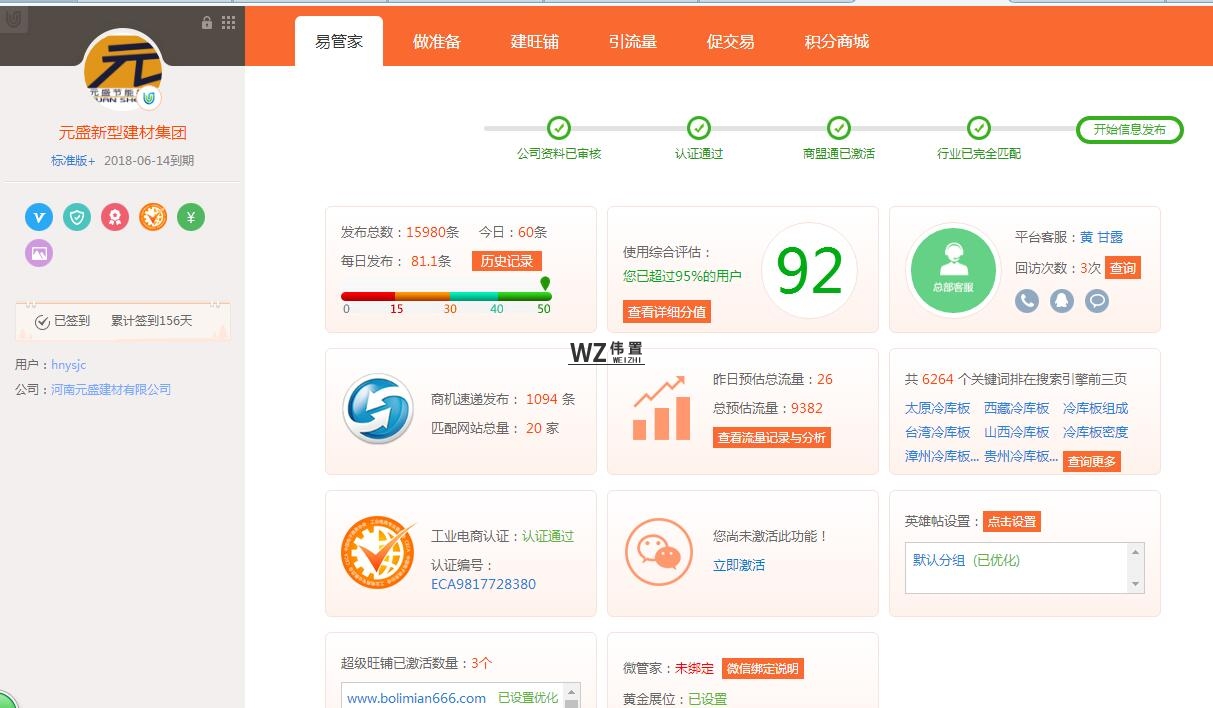
Task: Toggle the lock icon at the top bar
Action: 206,21
